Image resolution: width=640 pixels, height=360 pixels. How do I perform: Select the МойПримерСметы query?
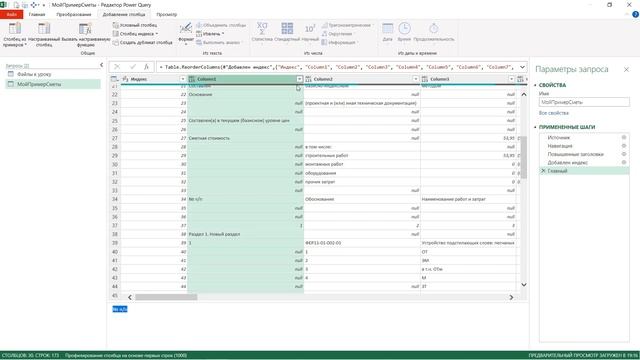pos(53,84)
